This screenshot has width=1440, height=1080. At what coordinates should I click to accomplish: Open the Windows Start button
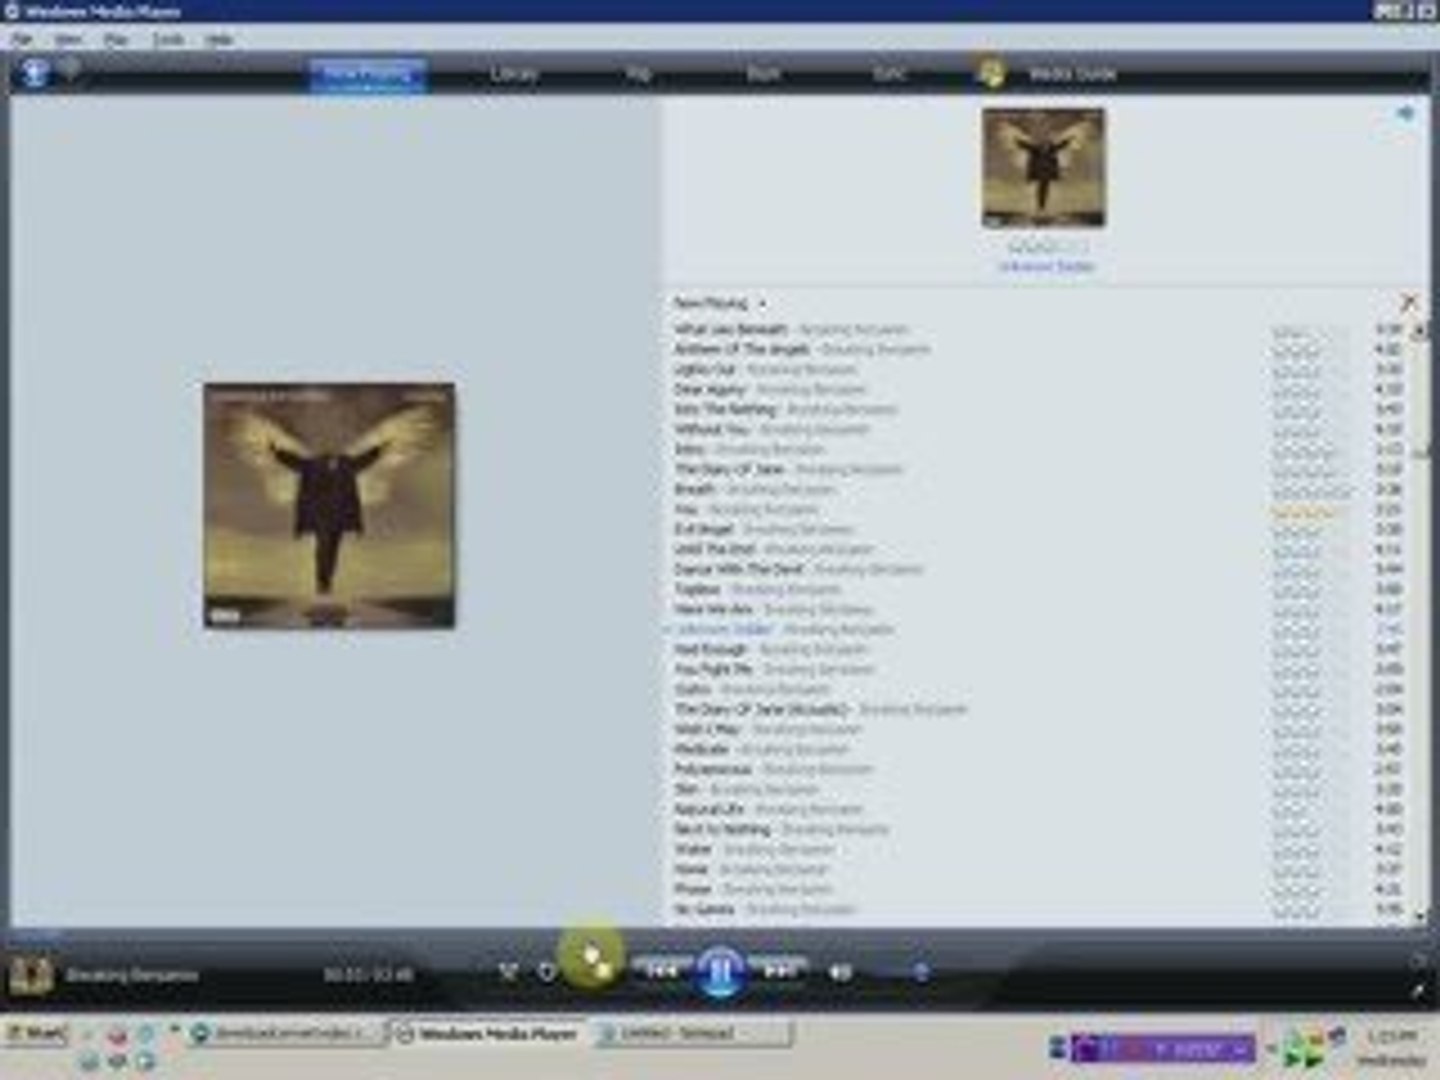tap(36, 1033)
